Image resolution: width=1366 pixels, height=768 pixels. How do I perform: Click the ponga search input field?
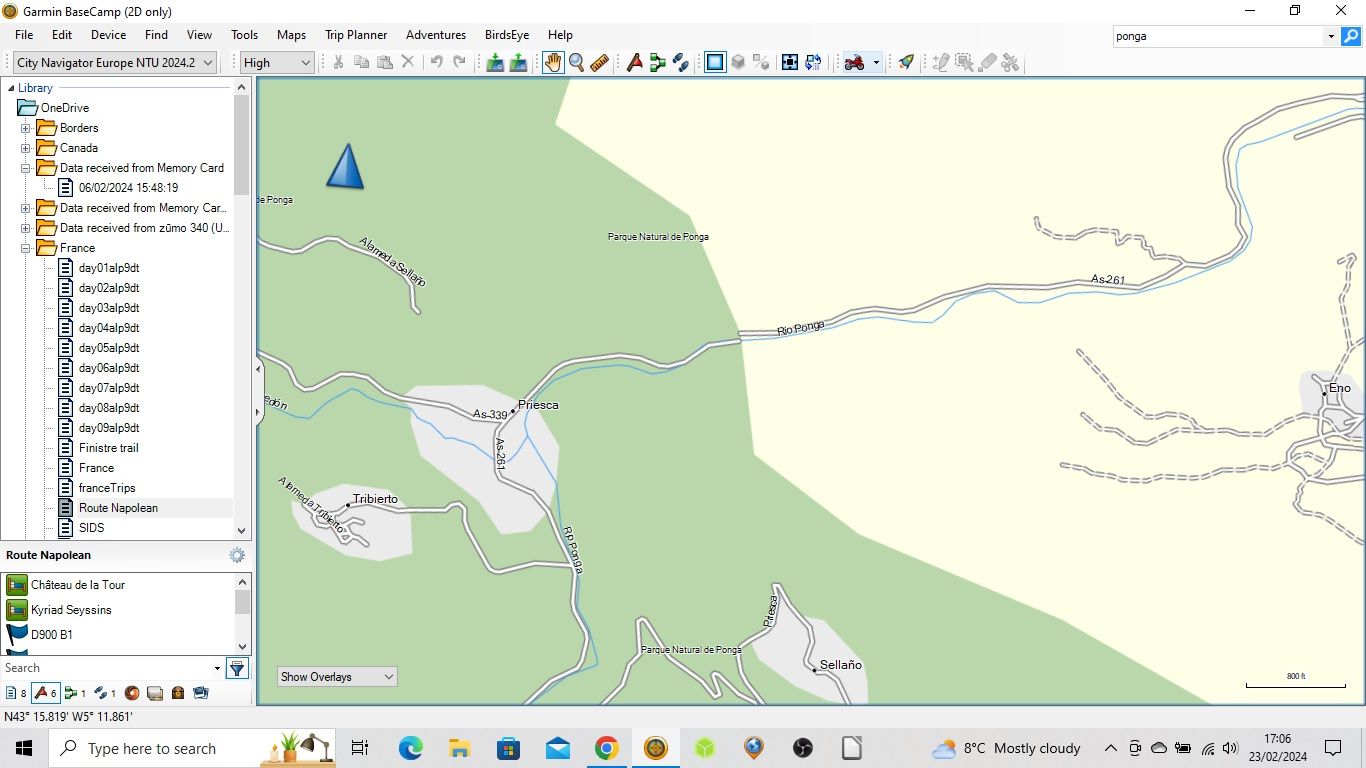pyautogui.click(x=1218, y=36)
